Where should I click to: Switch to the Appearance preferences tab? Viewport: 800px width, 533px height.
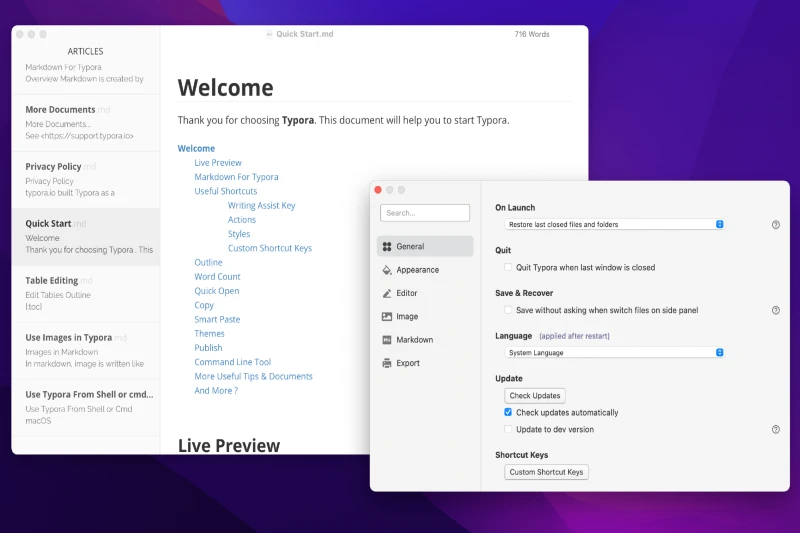(x=425, y=270)
